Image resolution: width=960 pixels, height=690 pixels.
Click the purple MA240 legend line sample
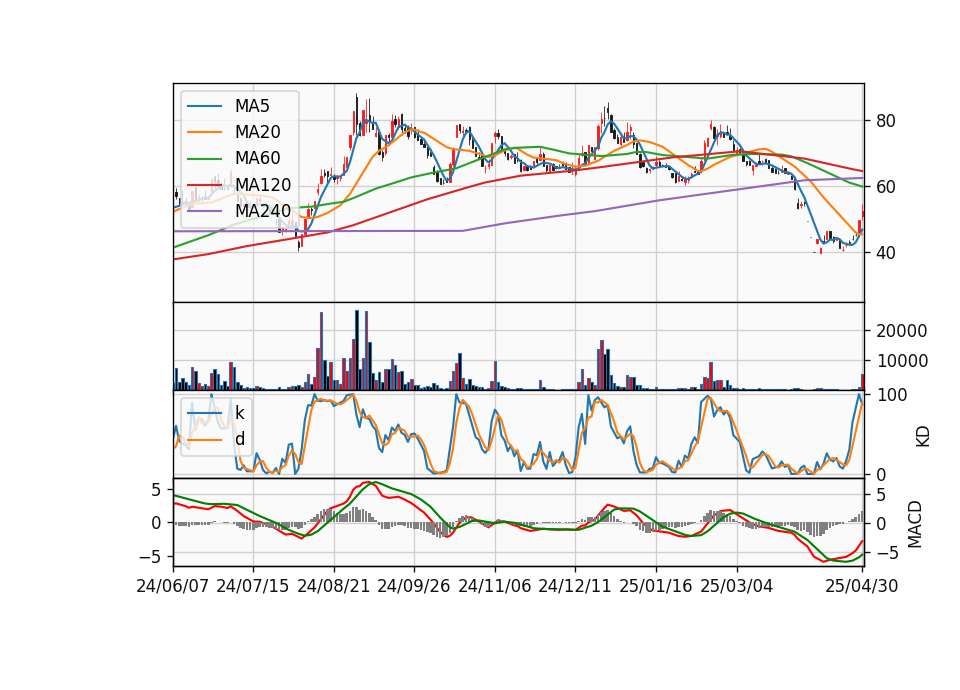(x=204, y=211)
